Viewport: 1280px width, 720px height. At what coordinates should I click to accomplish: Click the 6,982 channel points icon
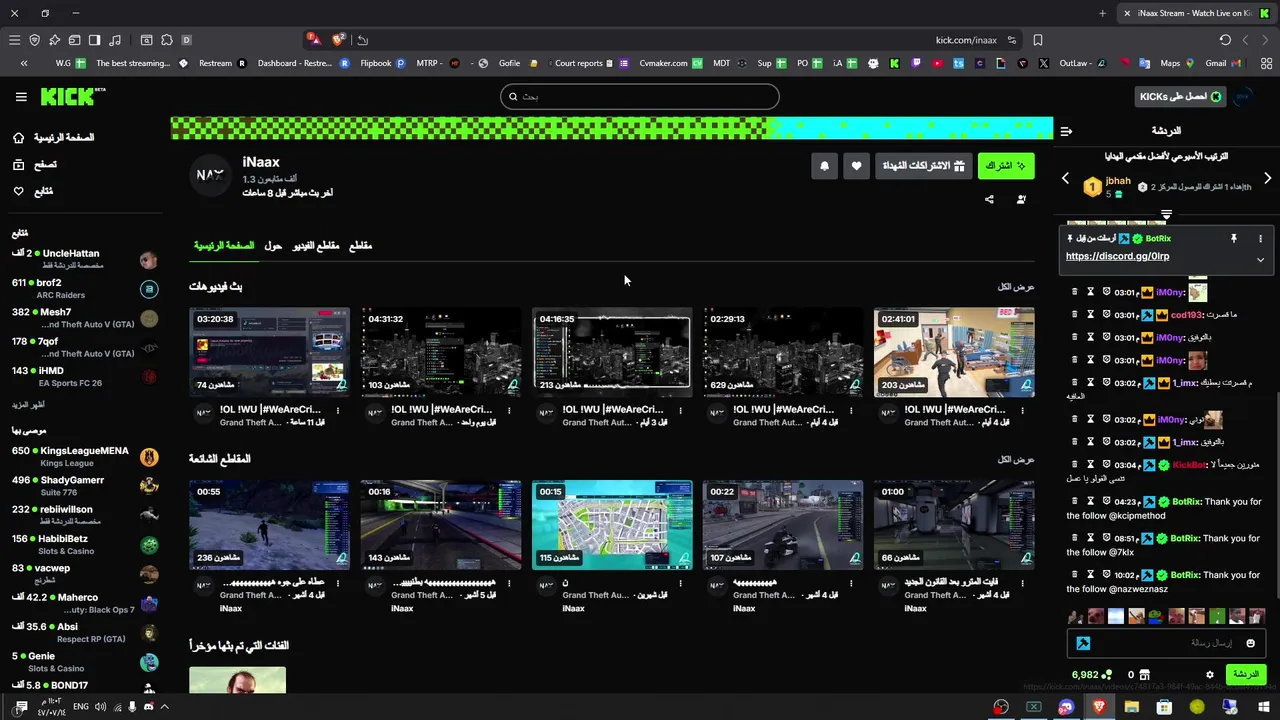(x=1108, y=675)
